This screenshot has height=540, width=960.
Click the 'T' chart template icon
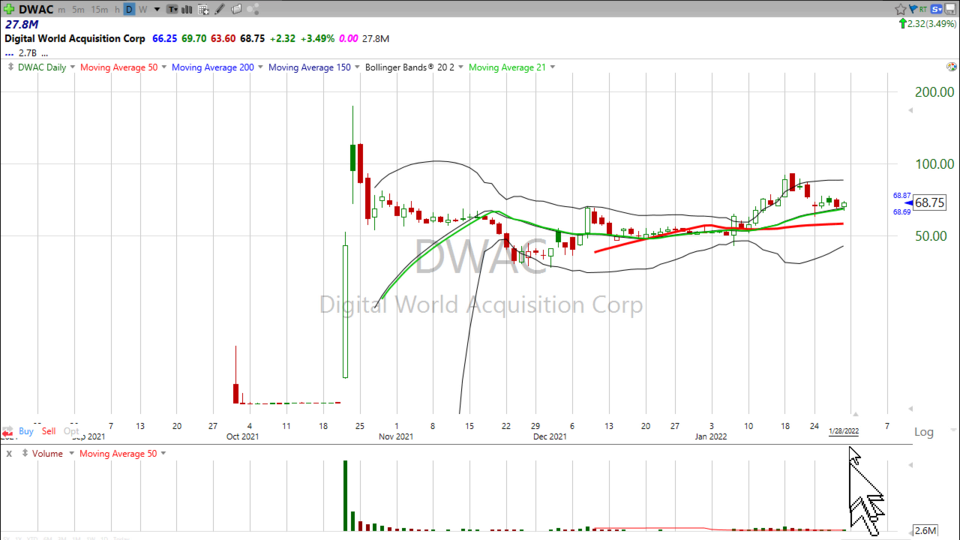tap(173, 10)
